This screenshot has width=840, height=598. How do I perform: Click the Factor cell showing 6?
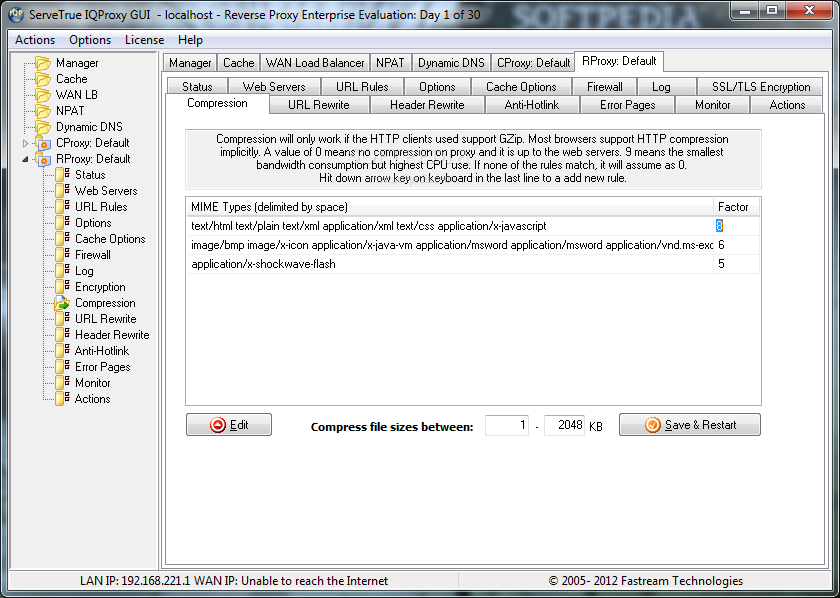coord(736,245)
